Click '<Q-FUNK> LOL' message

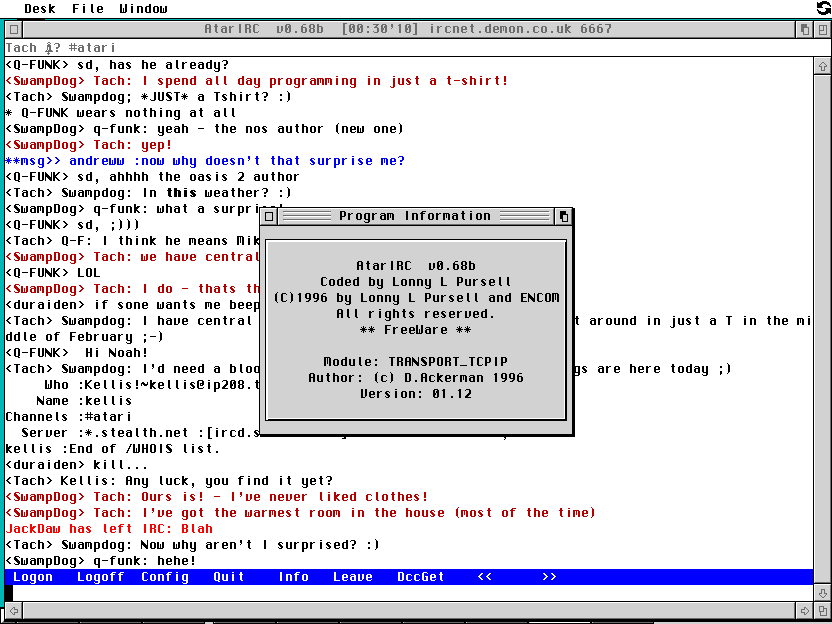(53, 273)
